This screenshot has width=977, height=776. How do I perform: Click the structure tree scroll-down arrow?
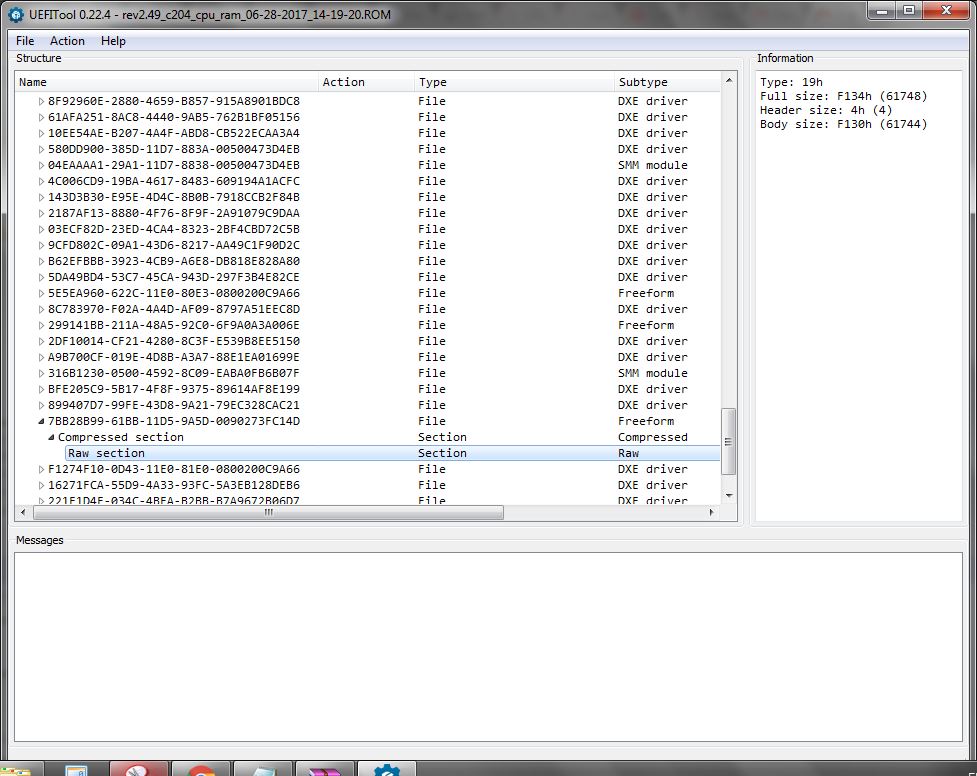728,496
